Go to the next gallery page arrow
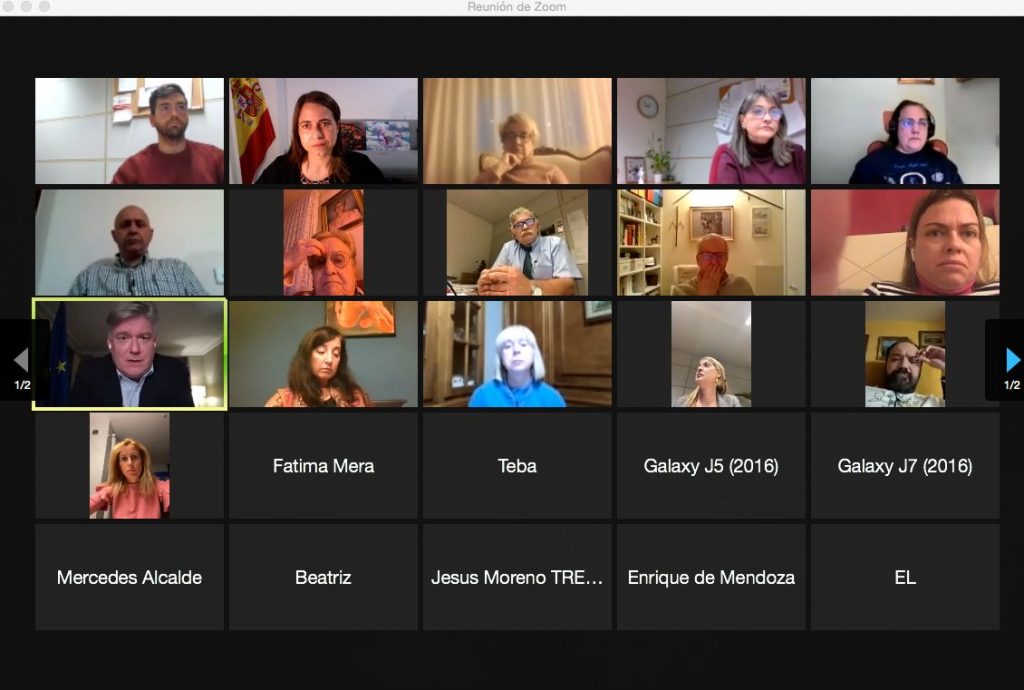Screen dimensions: 1024x690 (1013, 360)
